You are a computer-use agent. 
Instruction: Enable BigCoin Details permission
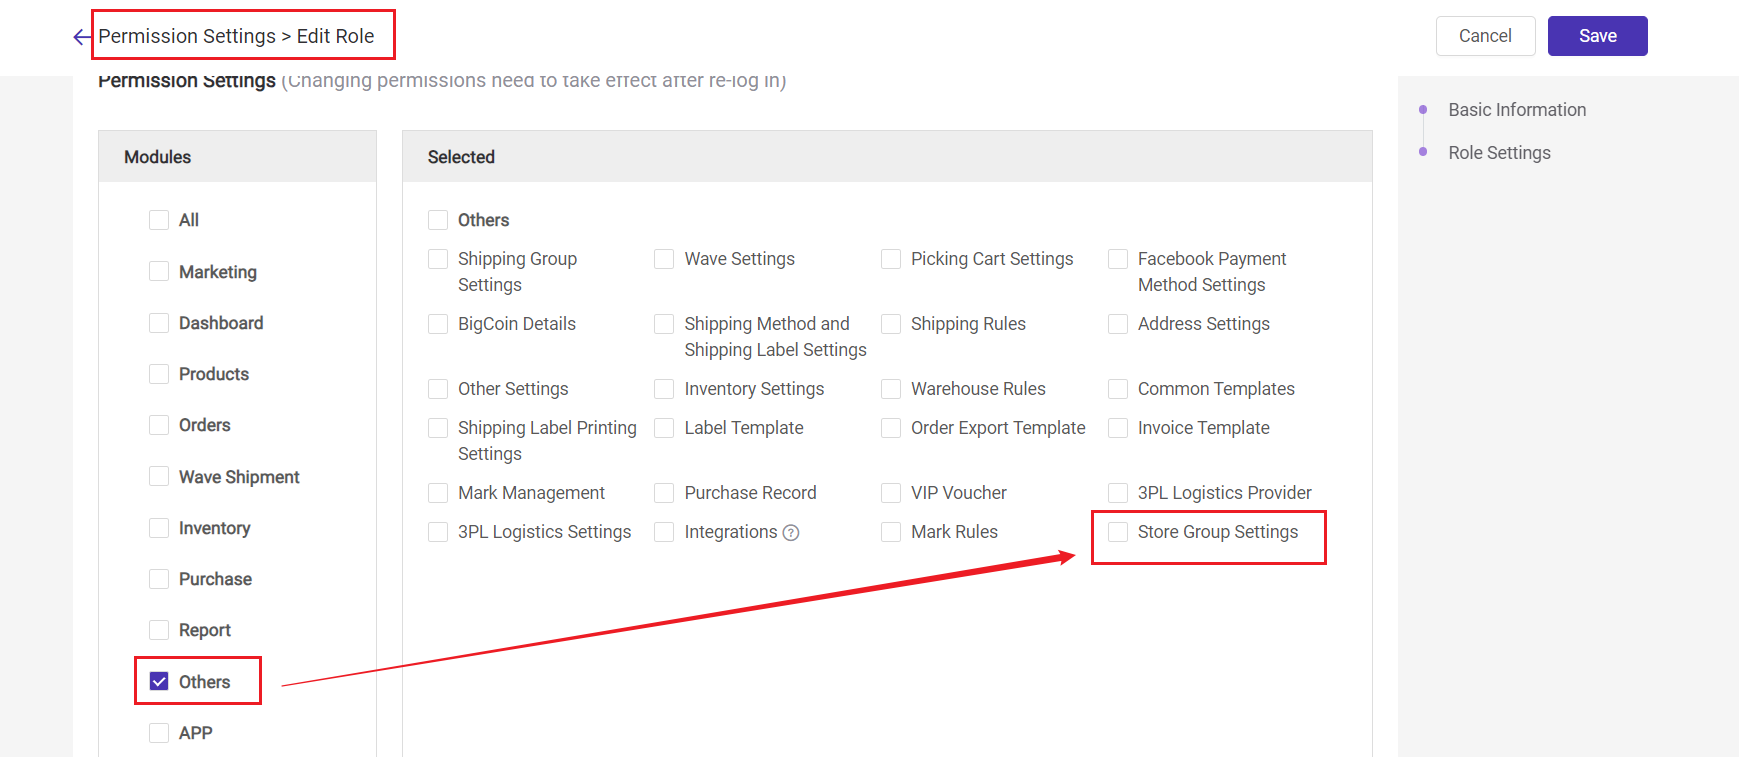pyautogui.click(x=438, y=324)
